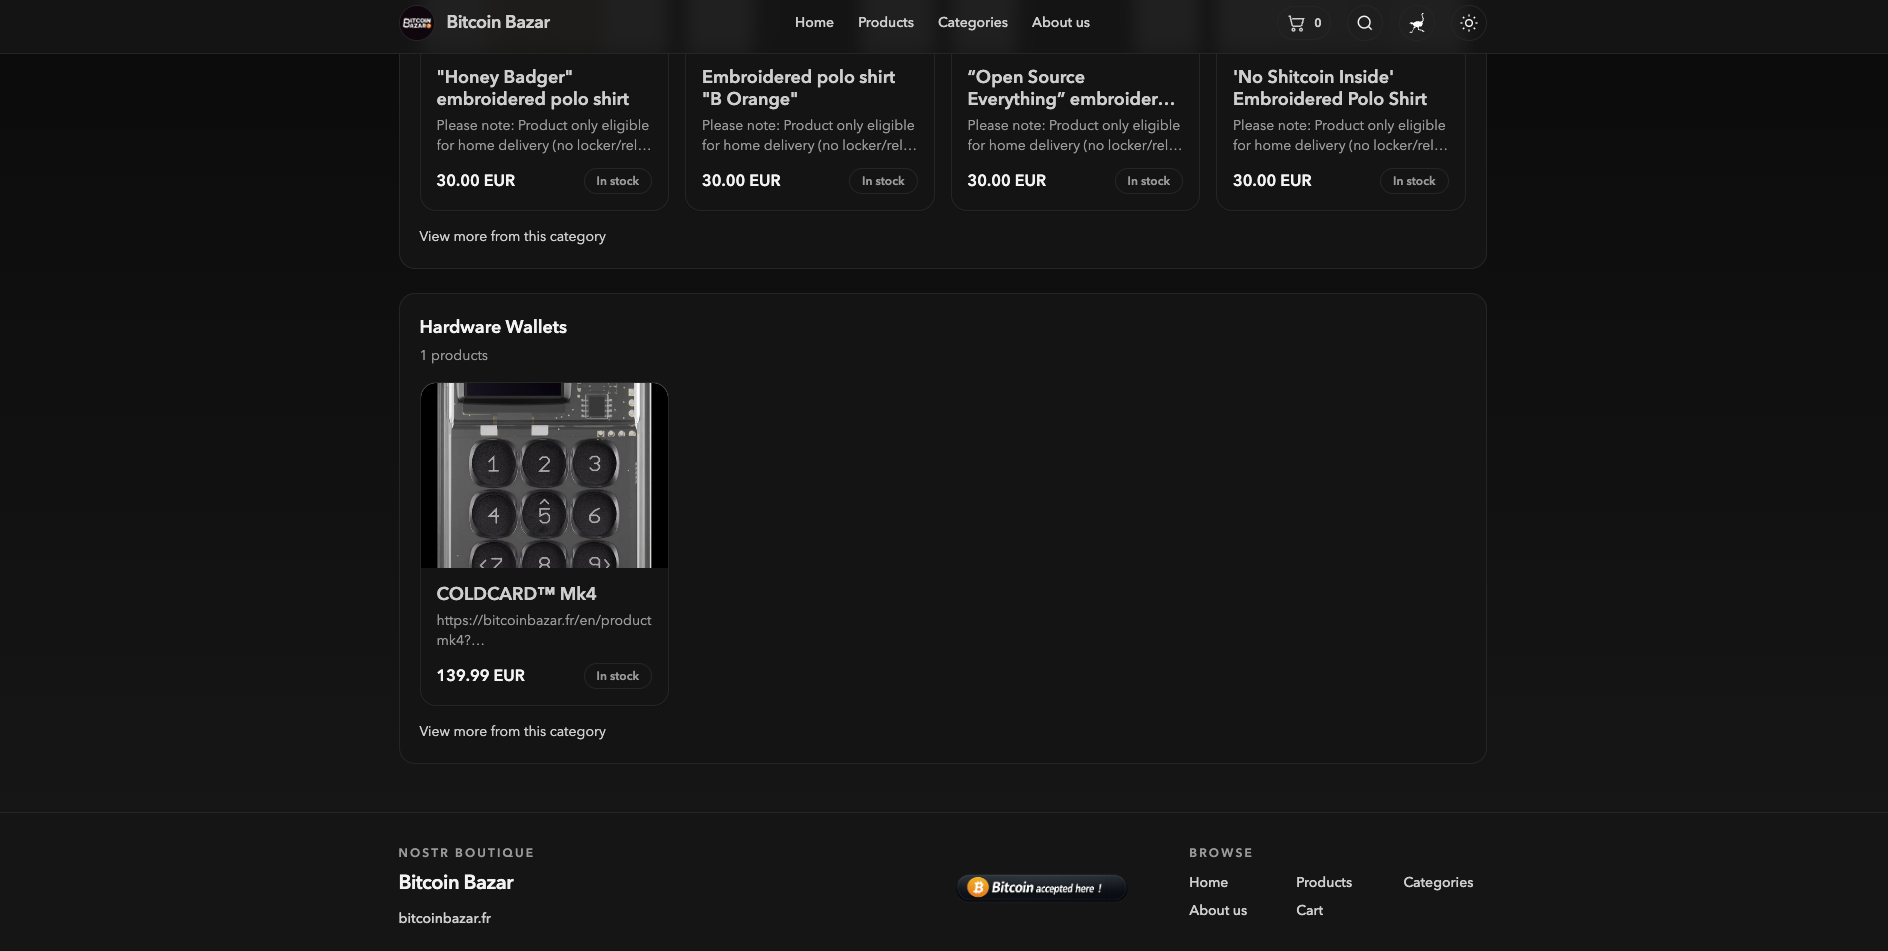Screen dimensions: 1888x951
Task: Open 'No Shitcoin Inside' Embroidered Polo Shirt
Action: tap(1330, 88)
